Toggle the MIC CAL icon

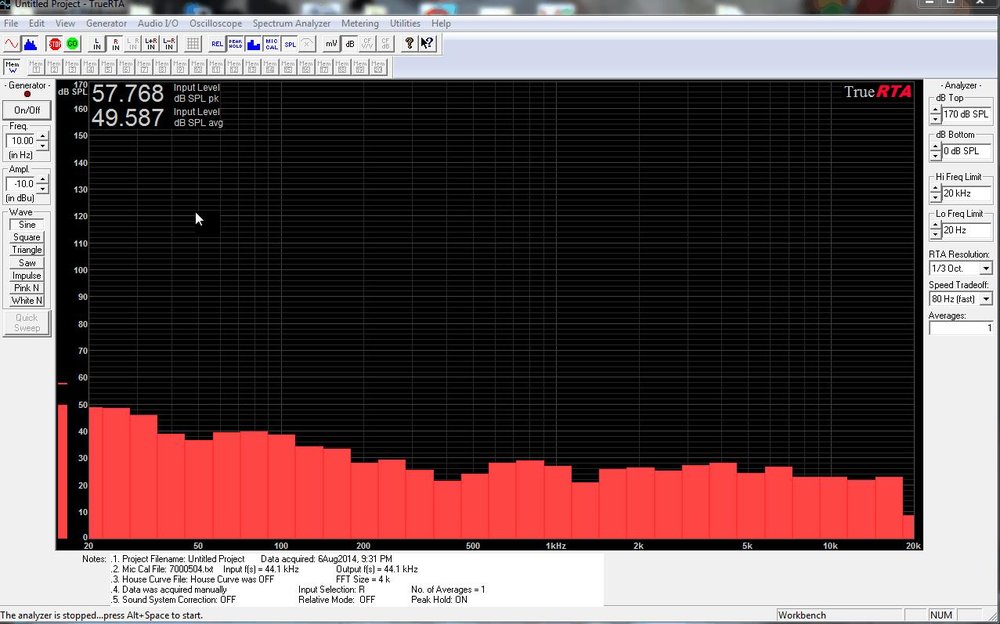(272, 44)
